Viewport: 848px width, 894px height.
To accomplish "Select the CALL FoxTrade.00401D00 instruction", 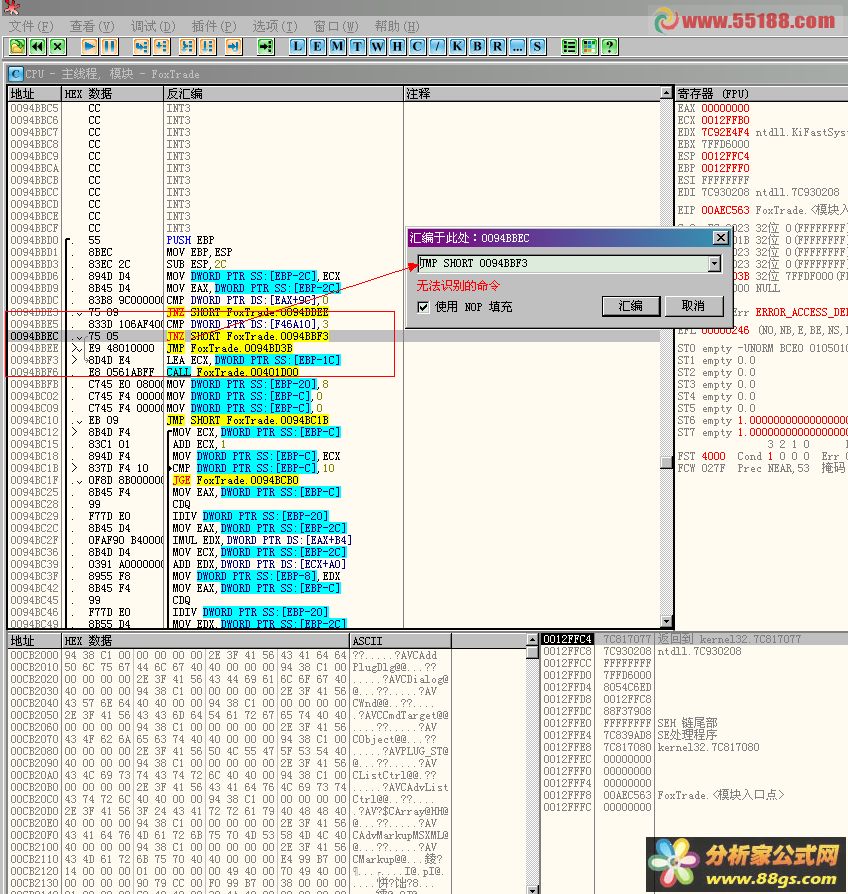I will (x=233, y=372).
